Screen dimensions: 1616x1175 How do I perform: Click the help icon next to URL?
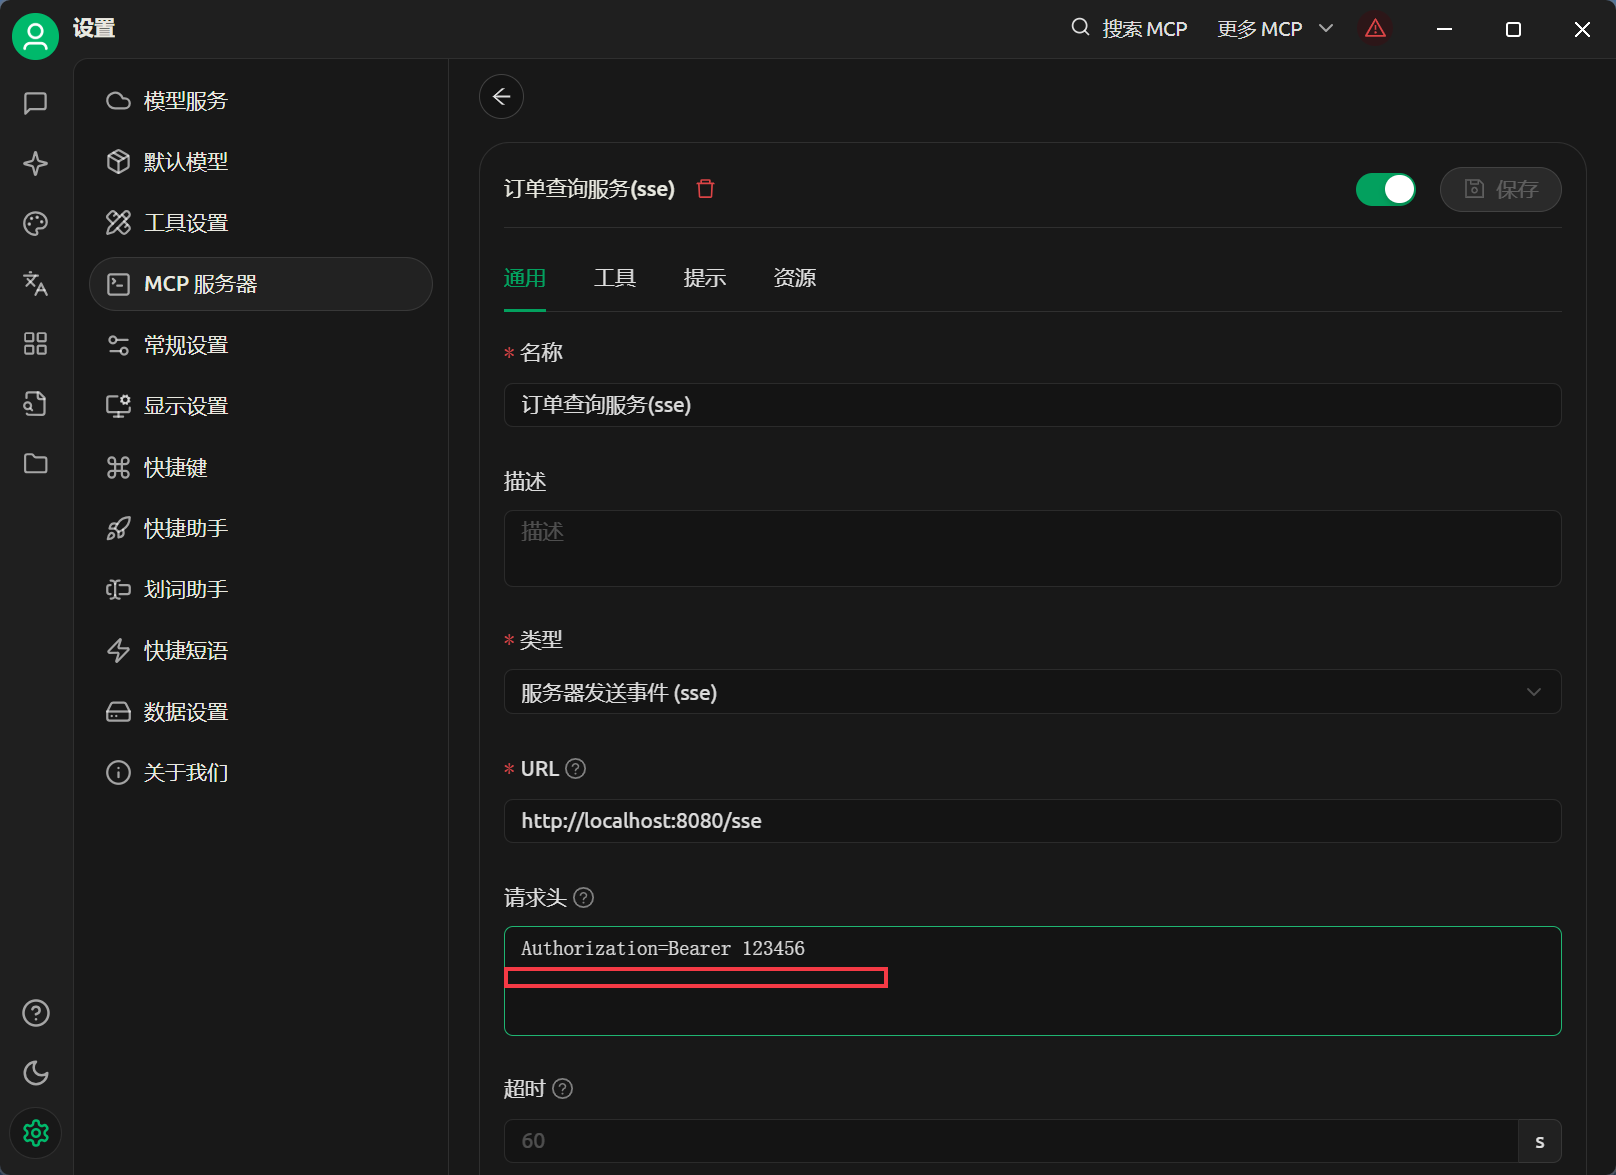point(576,769)
